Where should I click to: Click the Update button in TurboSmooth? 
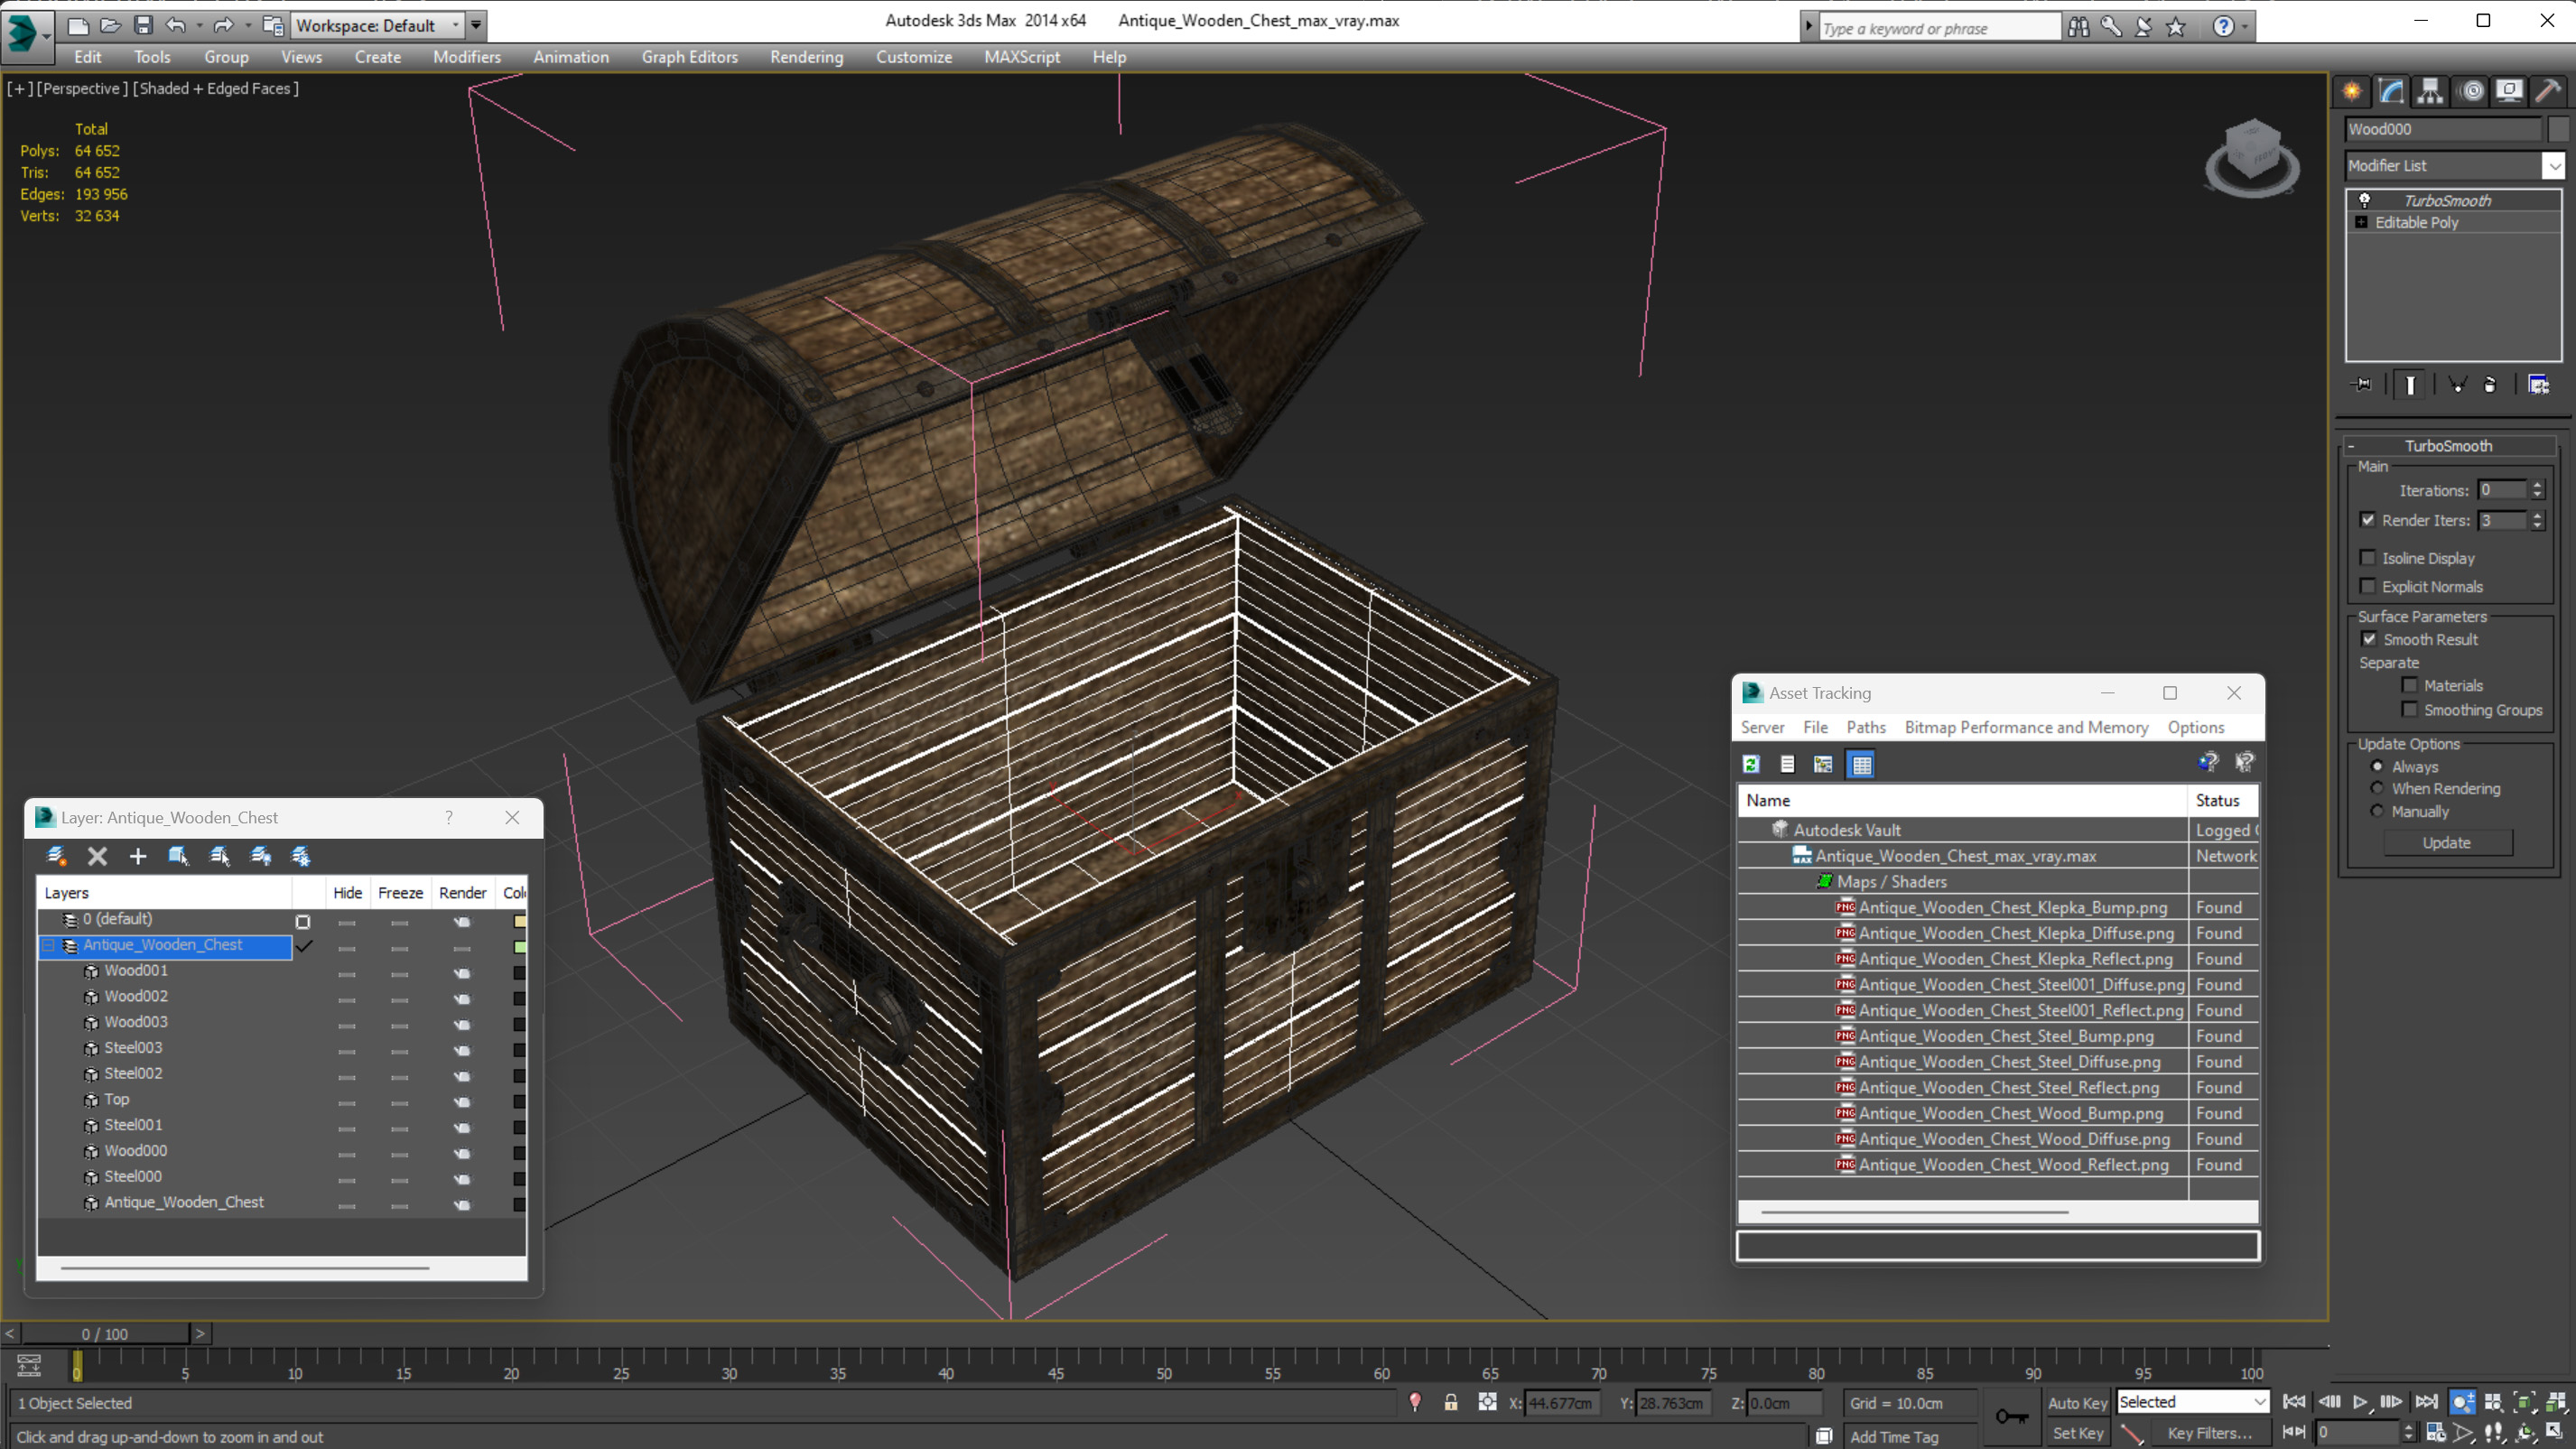(x=2447, y=842)
